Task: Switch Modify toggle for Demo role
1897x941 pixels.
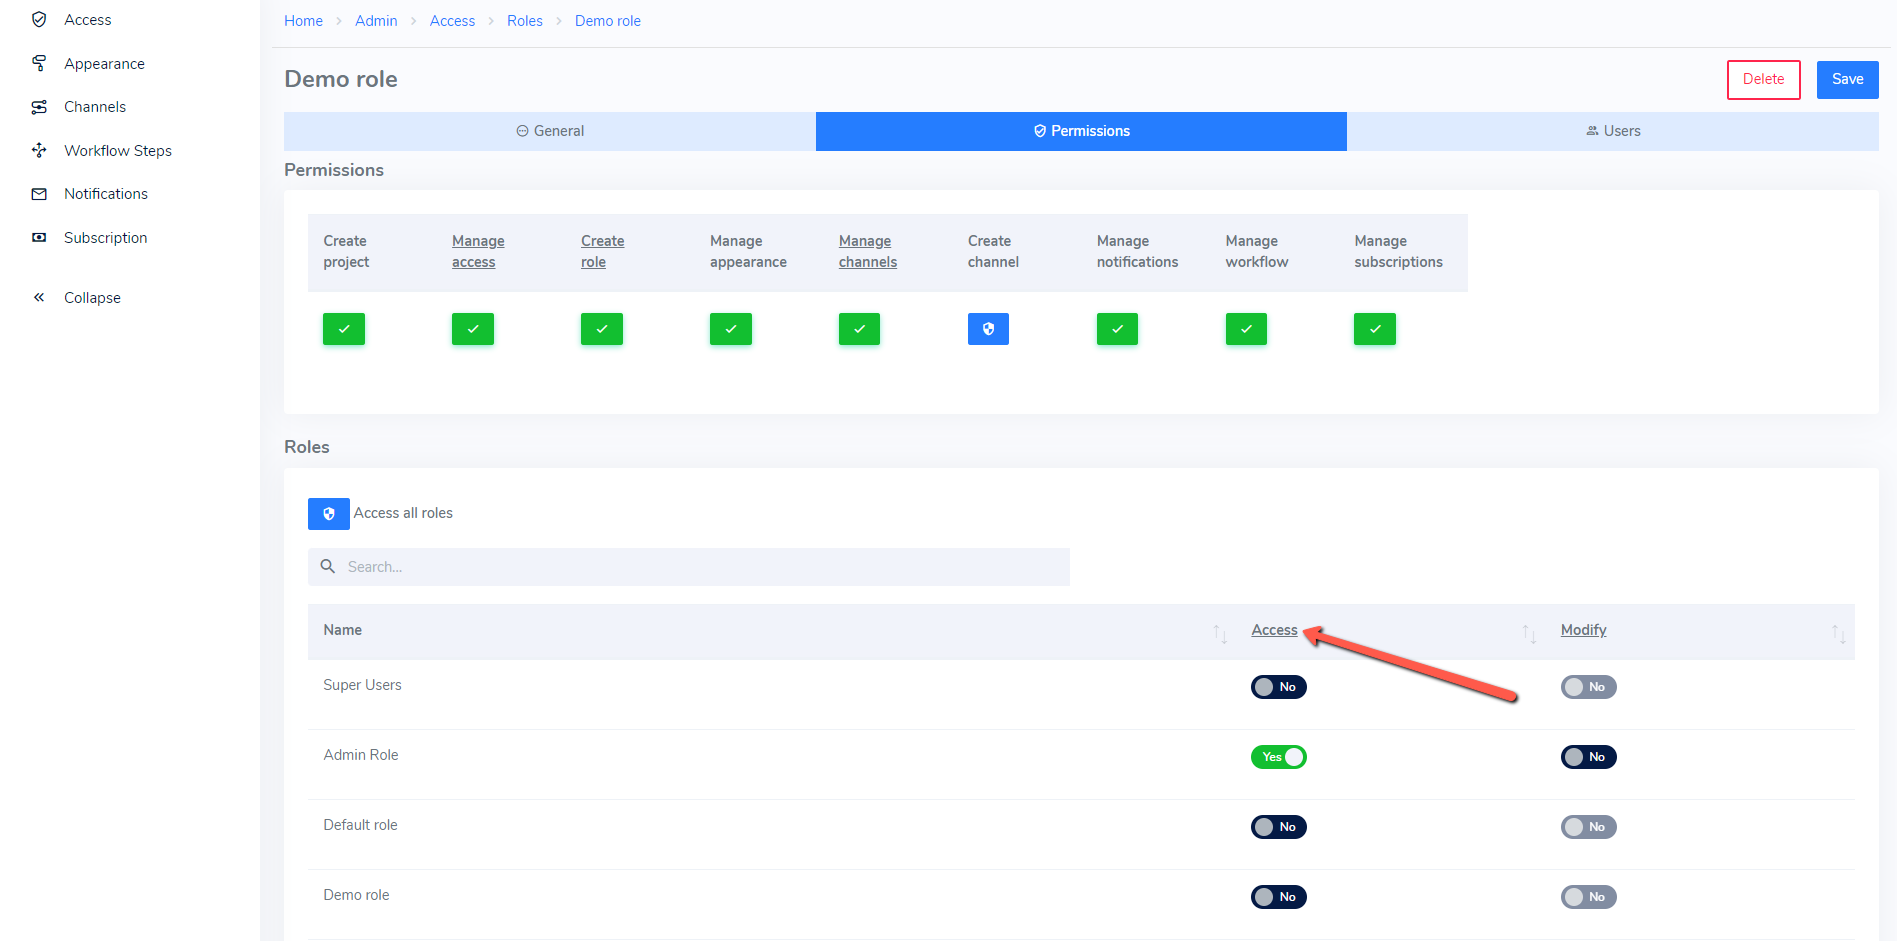Action: click(x=1589, y=897)
